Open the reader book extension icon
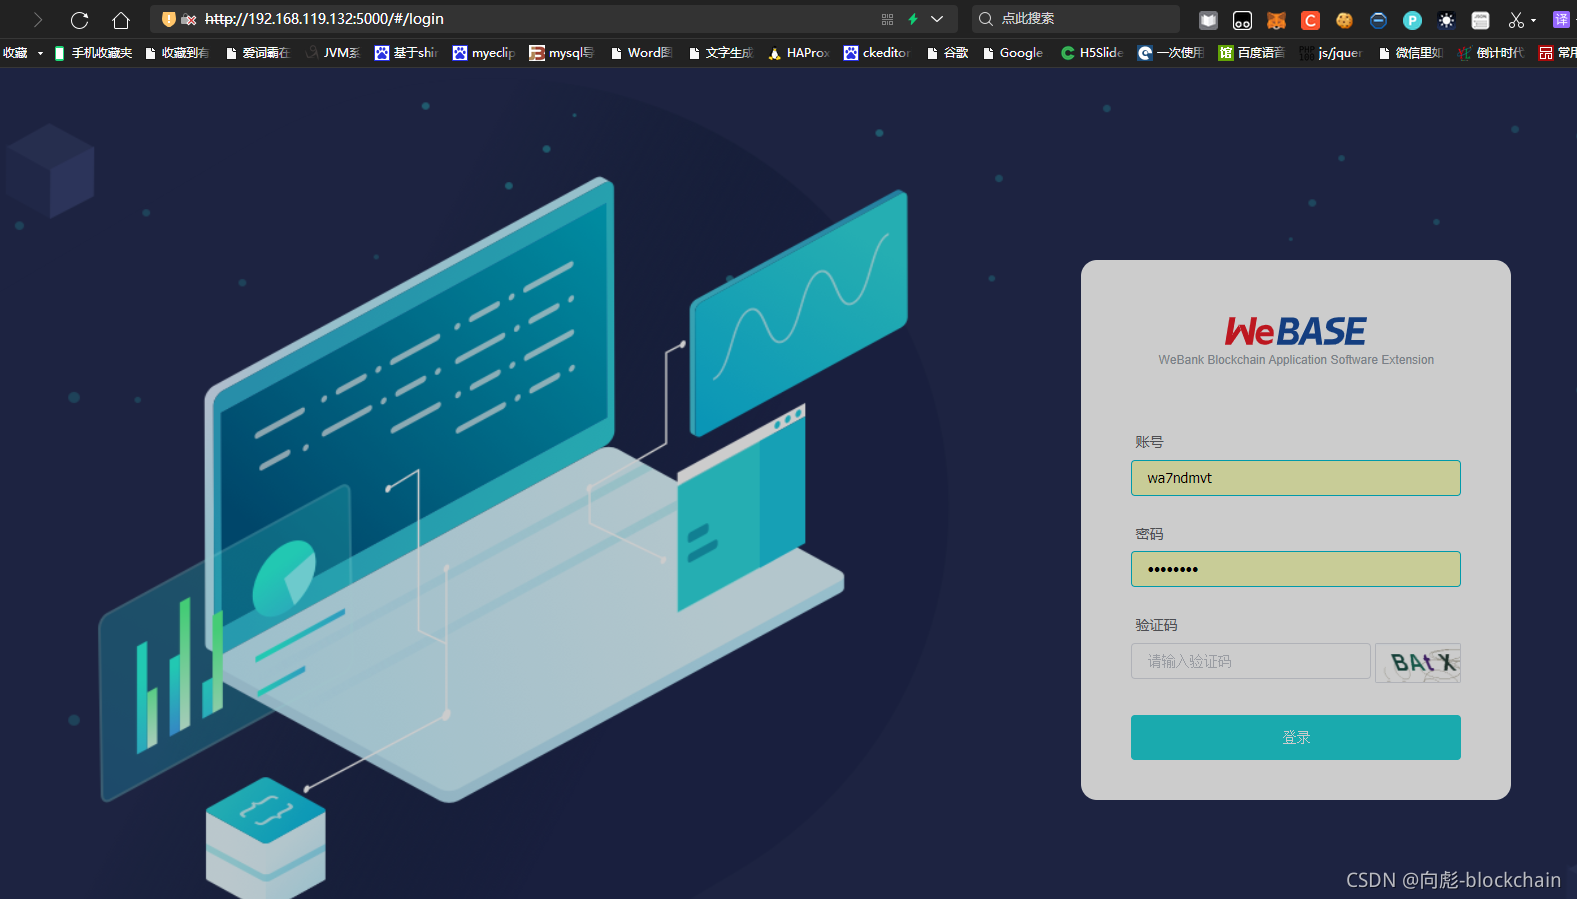 (x=1208, y=20)
